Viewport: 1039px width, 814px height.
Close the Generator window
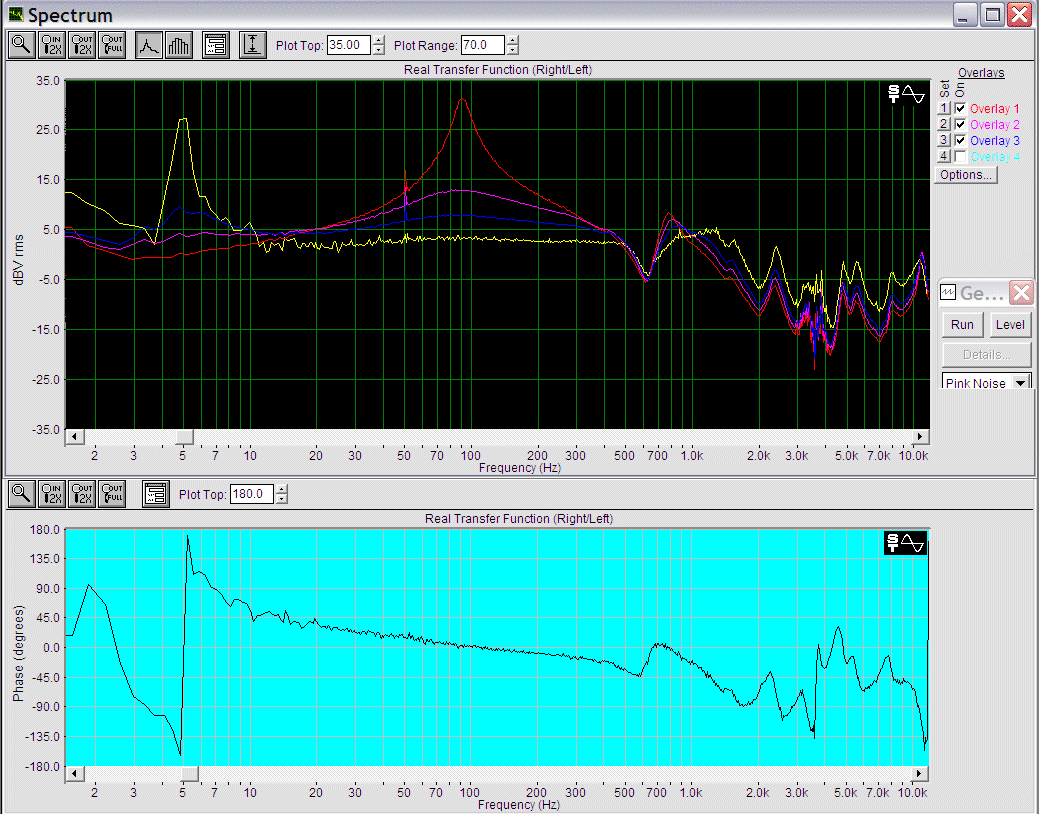tap(1022, 292)
